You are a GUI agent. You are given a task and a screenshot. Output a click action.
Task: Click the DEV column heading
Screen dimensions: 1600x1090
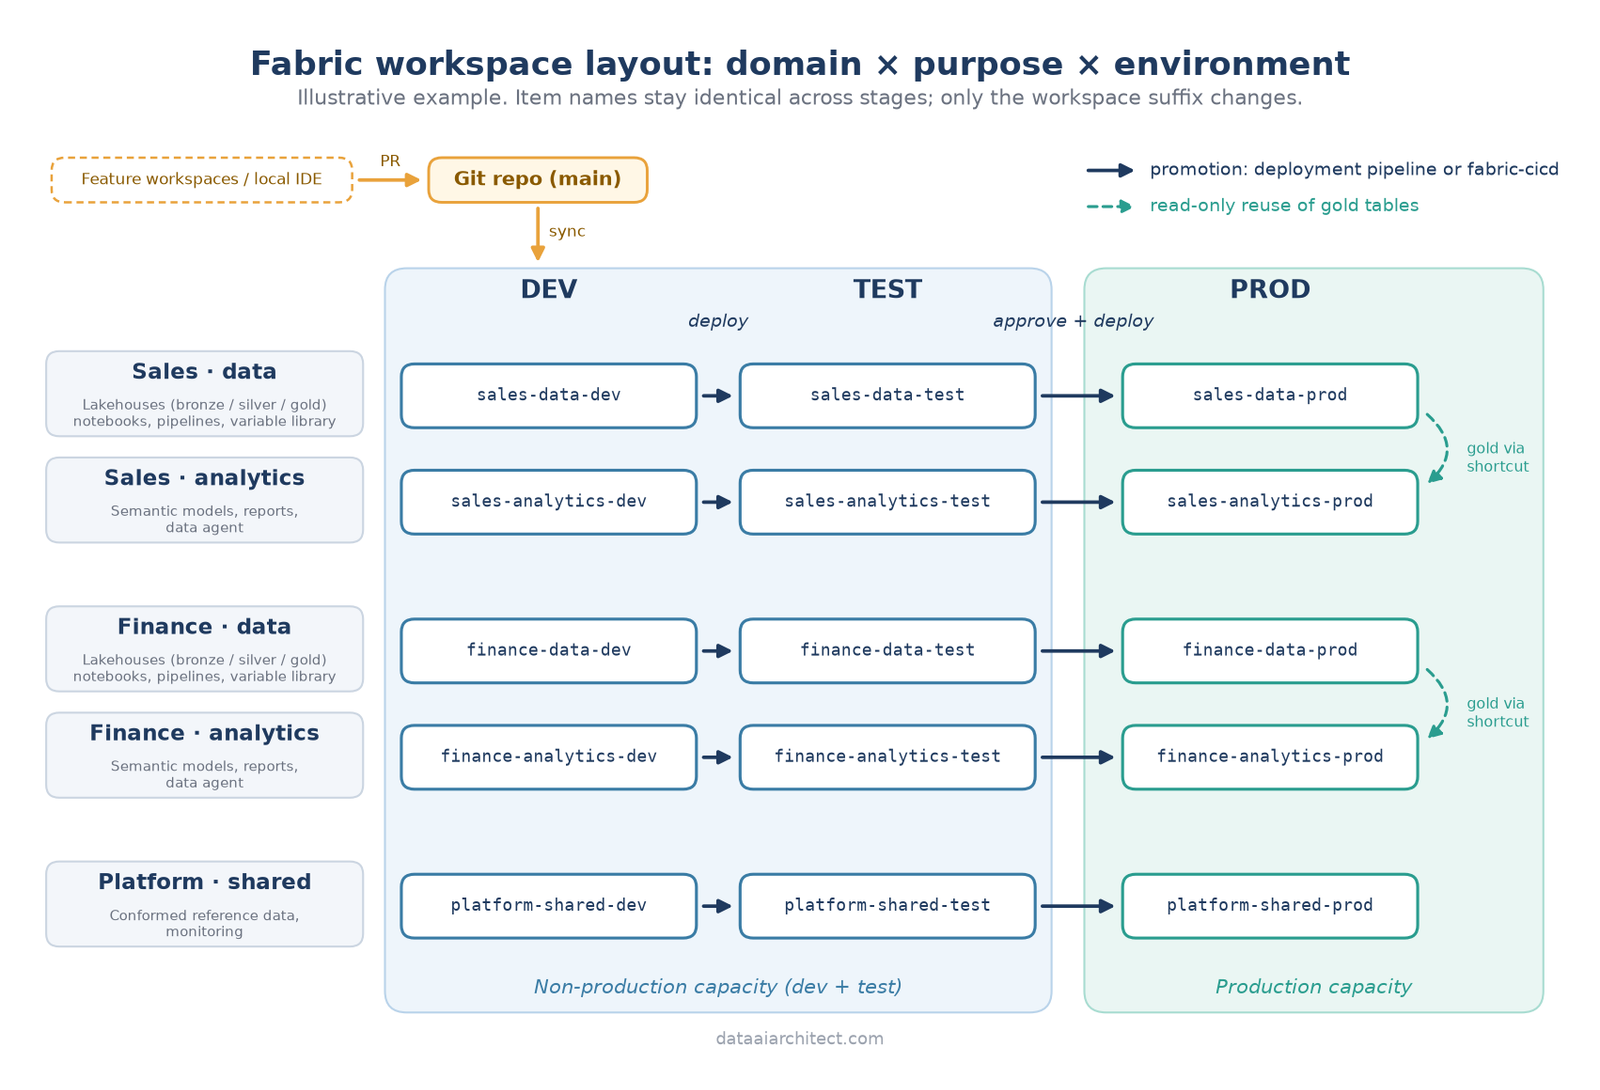[549, 290]
